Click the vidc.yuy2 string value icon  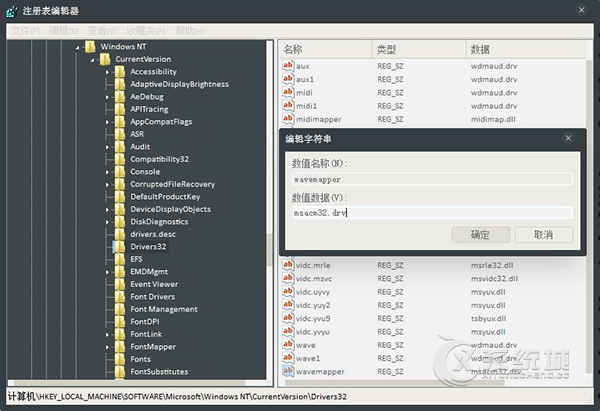(x=288, y=305)
